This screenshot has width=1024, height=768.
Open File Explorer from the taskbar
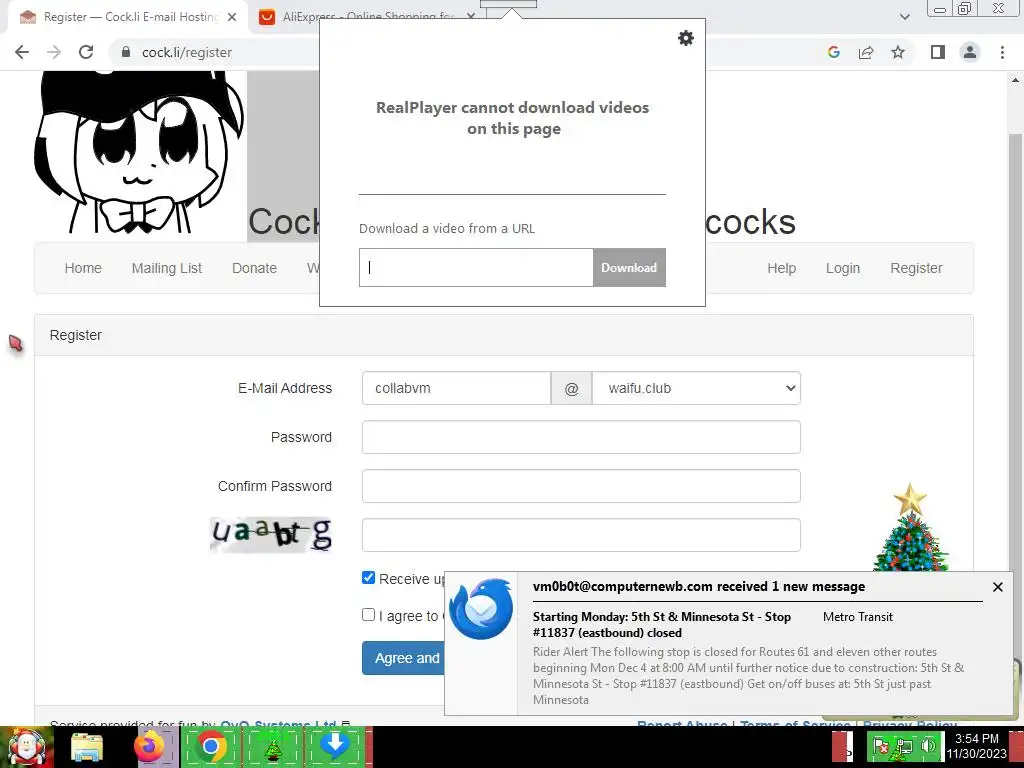(x=87, y=747)
